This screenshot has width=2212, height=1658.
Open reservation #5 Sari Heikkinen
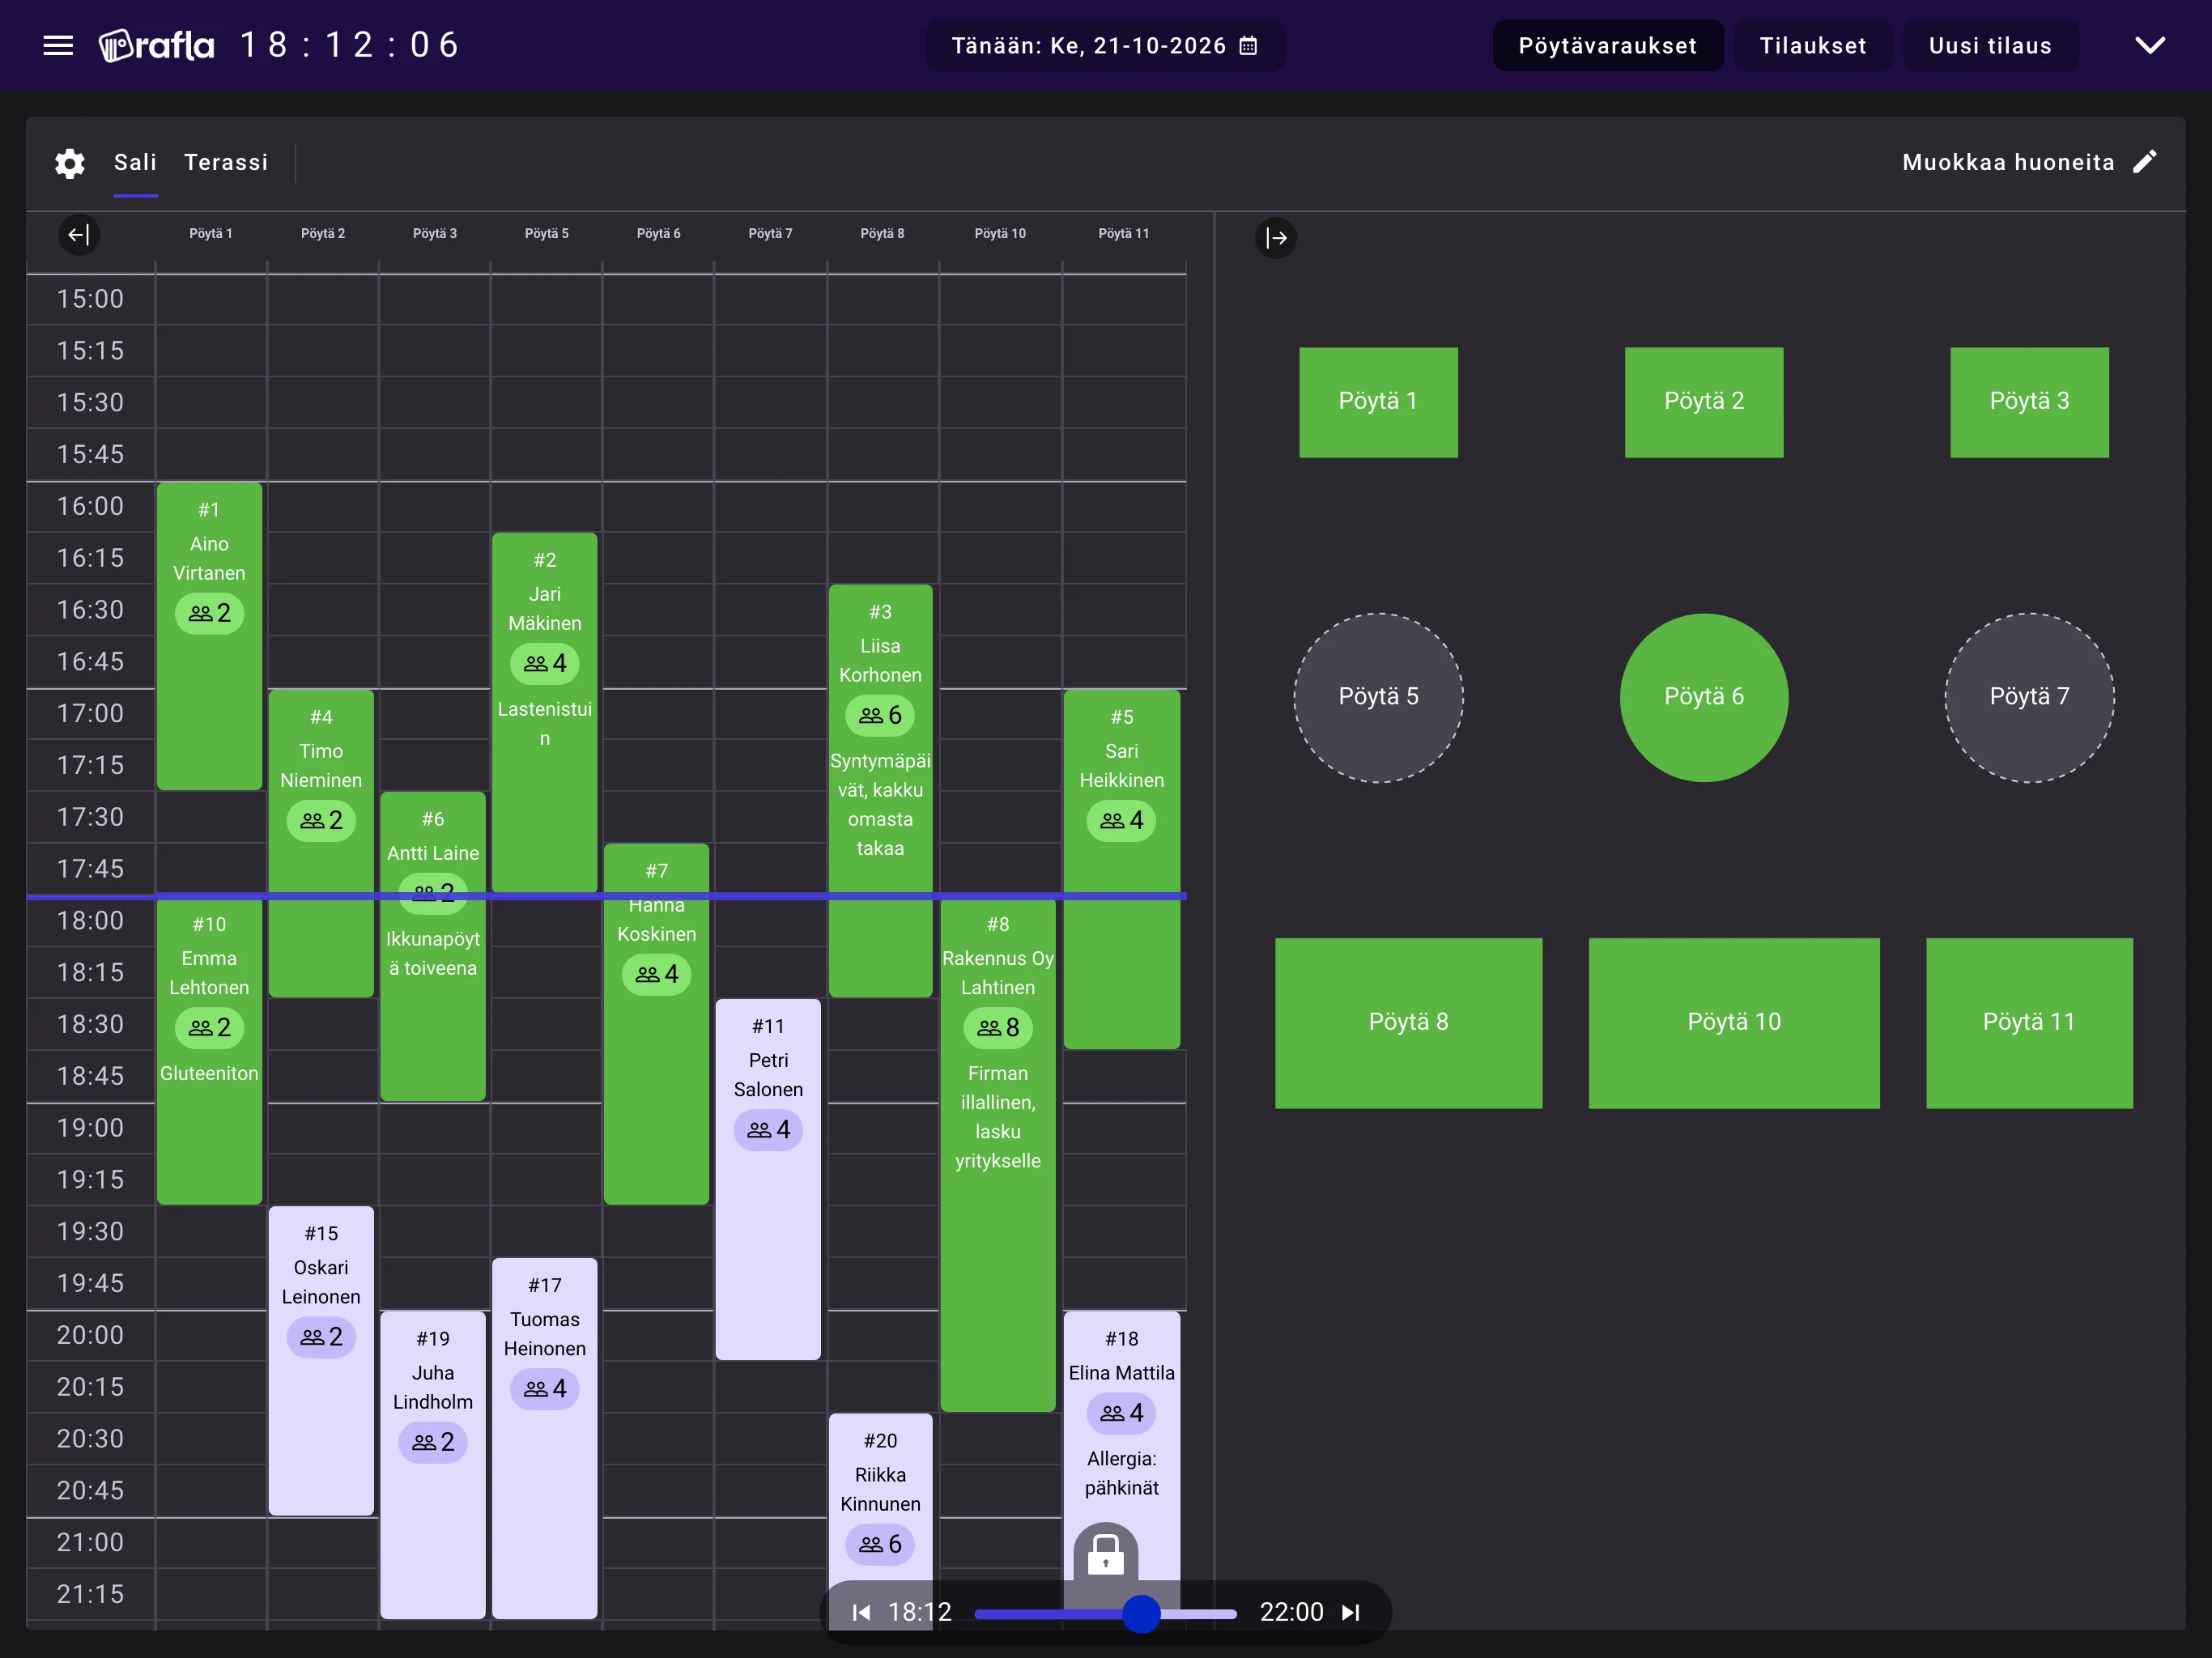[1121, 868]
